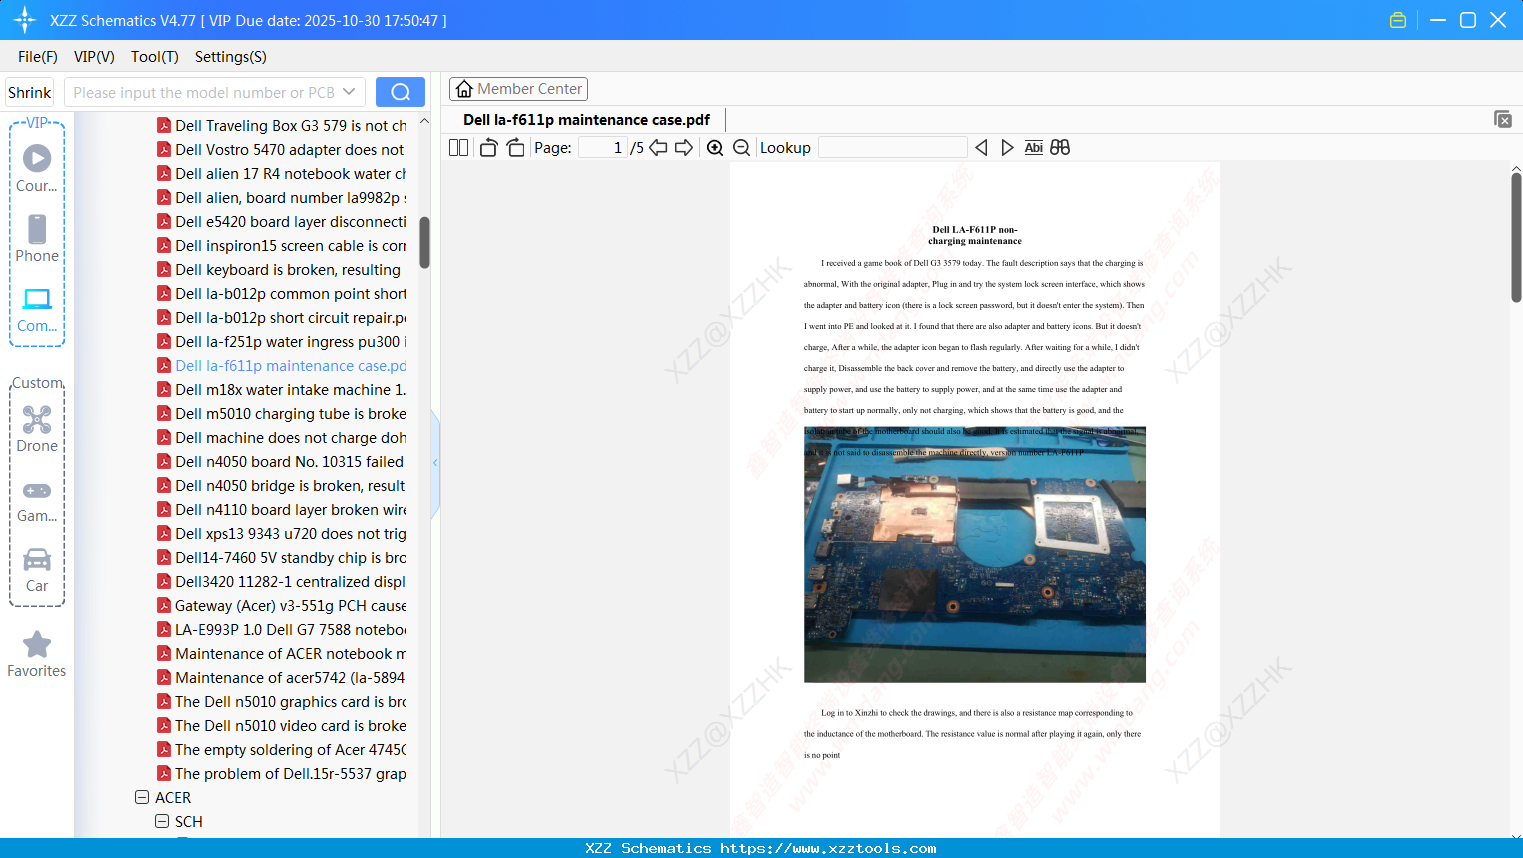
Task: Open Dell Vostro 5470 adapter file
Action: click(x=282, y=150)
